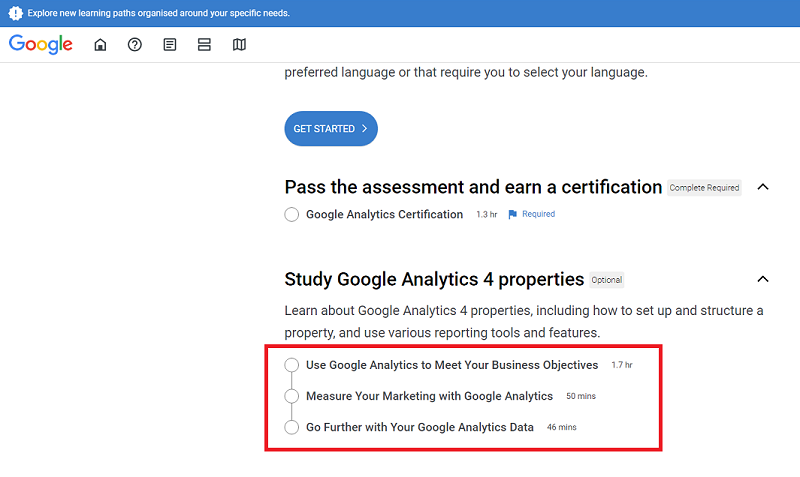The height and width of the screenshot is (477, 800).
Task: Collapse the Study Google Analytics 4 section
Action: tap(763, 279)
